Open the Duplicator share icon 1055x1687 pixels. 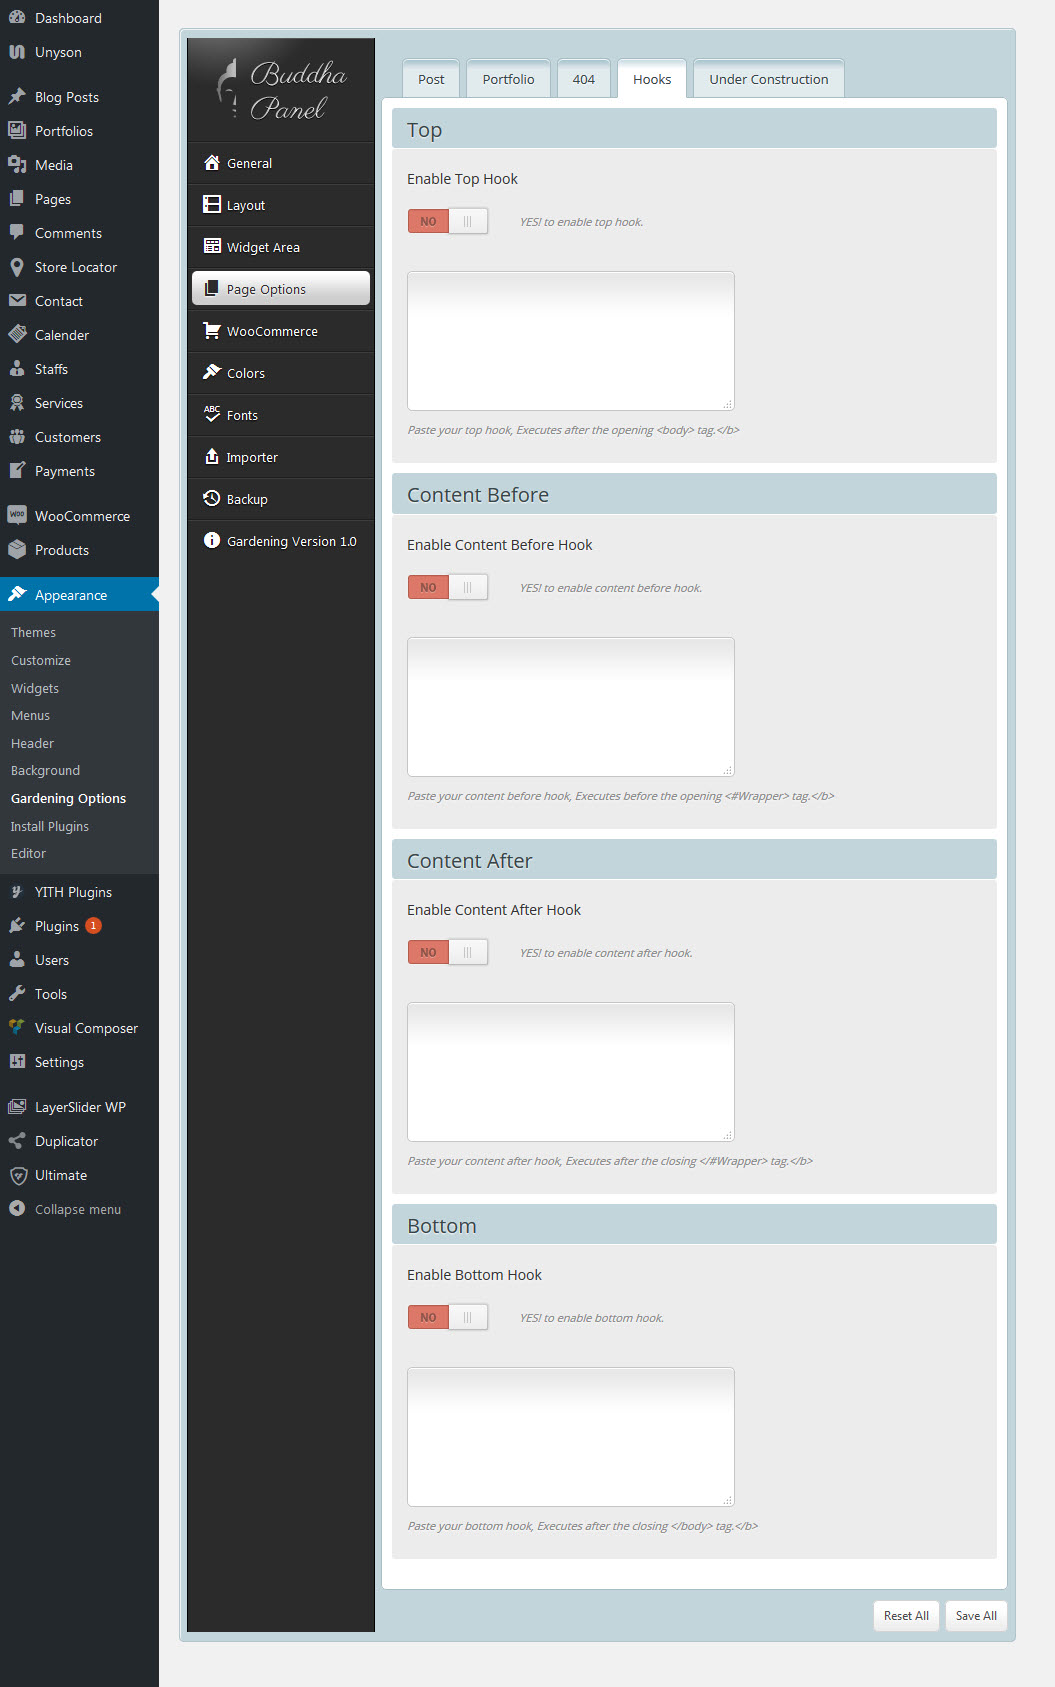pos(17,1141)
